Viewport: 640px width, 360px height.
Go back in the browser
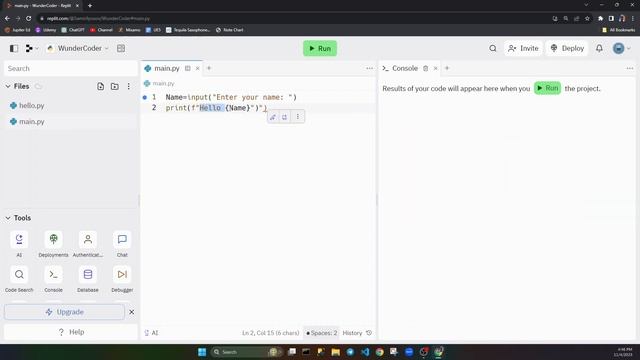[7, 18]
